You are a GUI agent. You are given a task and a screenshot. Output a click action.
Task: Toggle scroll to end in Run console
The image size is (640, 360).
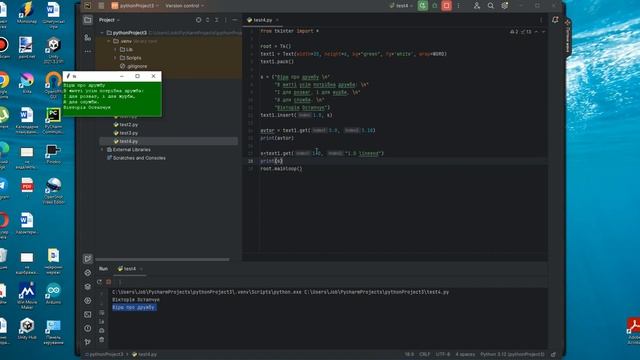[102, 322]
